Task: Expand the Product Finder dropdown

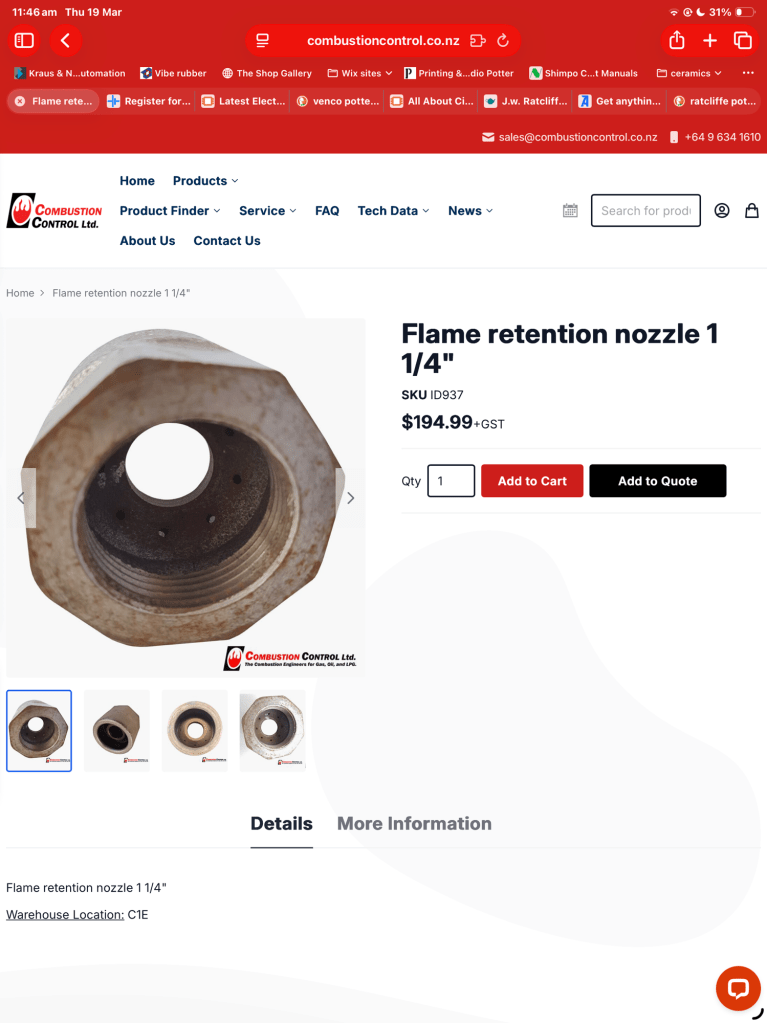Action: click(x=170, y=211)
